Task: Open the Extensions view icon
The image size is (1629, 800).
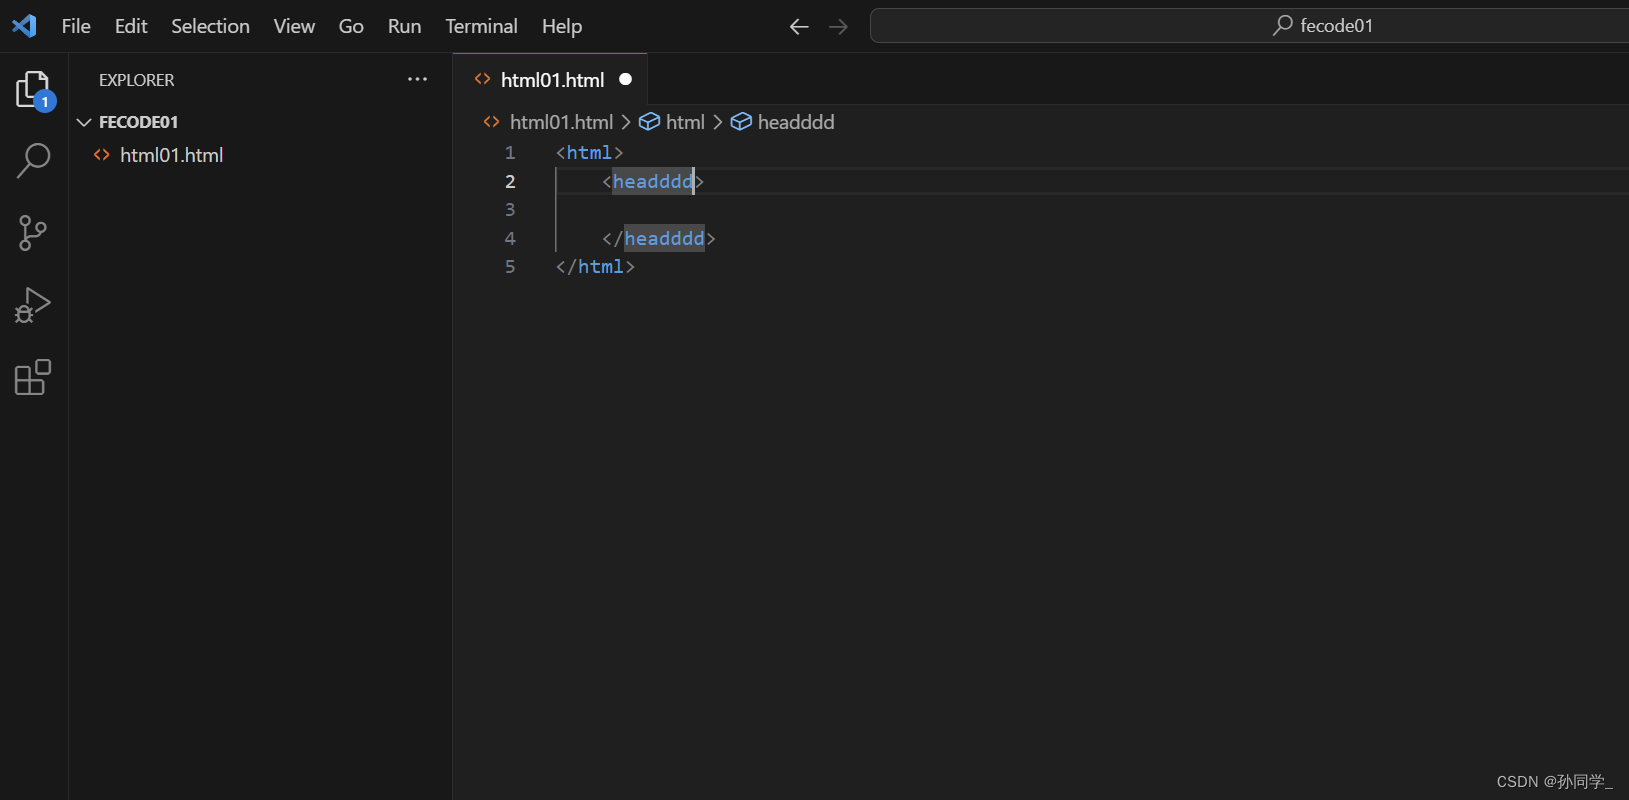Action: click(x=33, y=378)
